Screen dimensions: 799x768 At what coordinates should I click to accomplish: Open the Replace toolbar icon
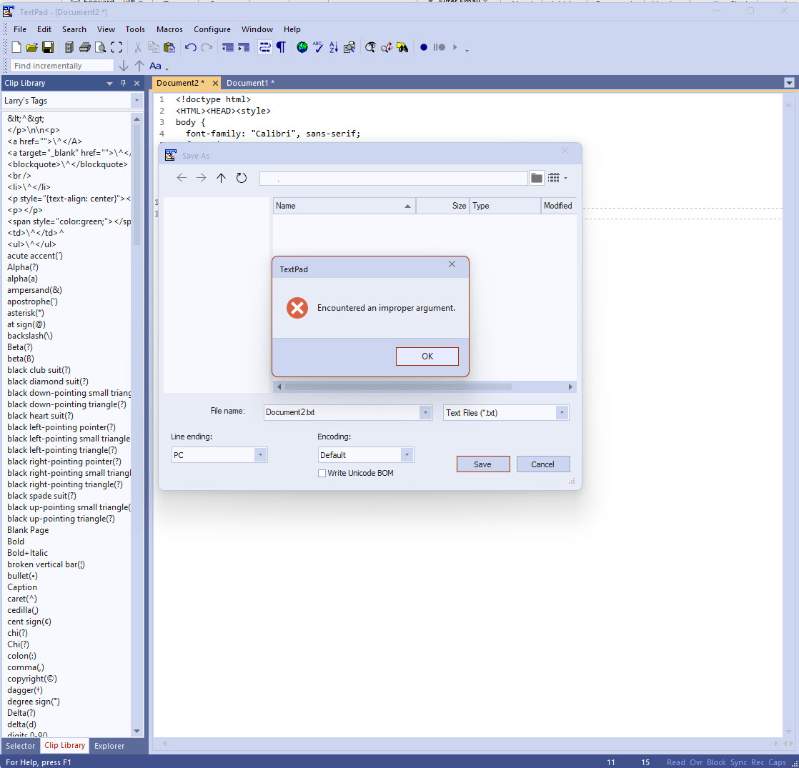[x=386, y=47]
